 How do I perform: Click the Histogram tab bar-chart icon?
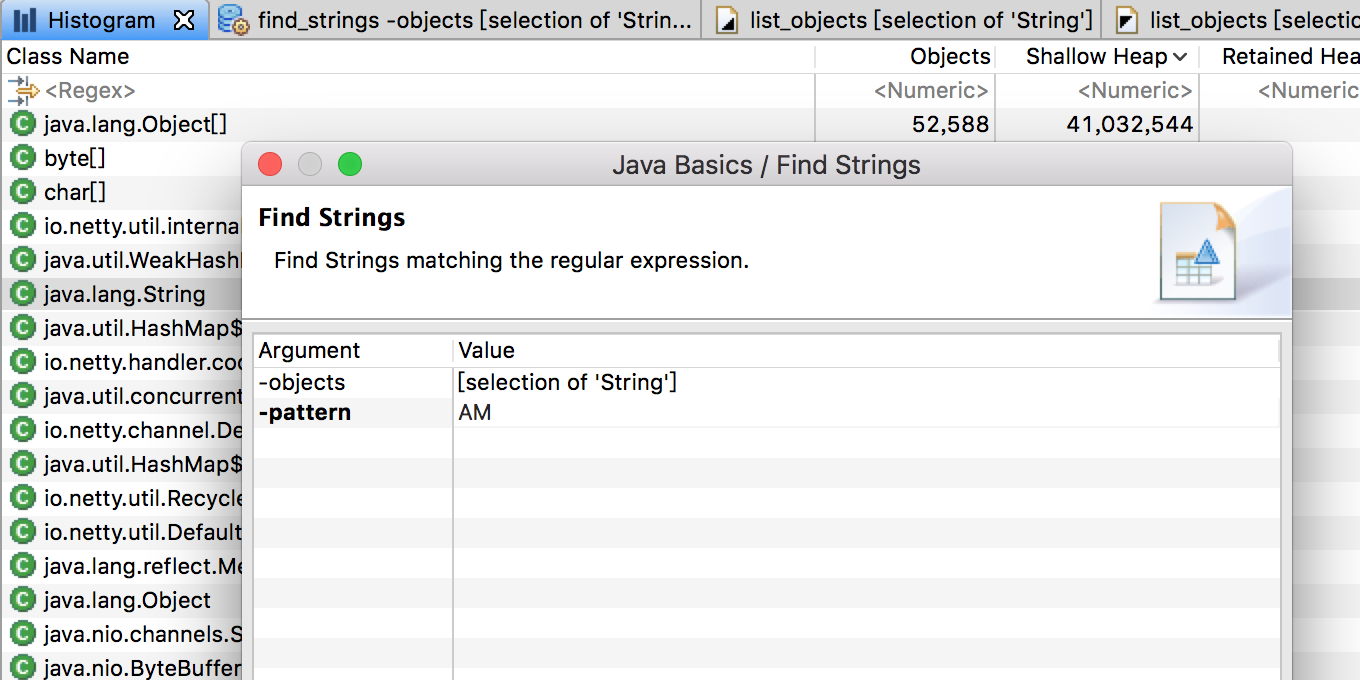(25, 19)
